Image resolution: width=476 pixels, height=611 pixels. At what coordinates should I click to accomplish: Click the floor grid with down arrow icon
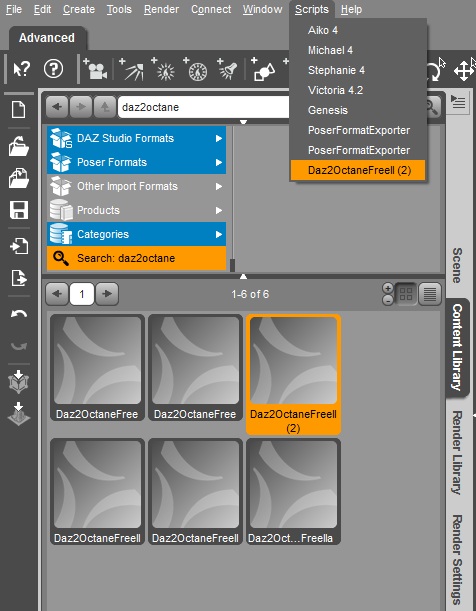pos(18,413)
